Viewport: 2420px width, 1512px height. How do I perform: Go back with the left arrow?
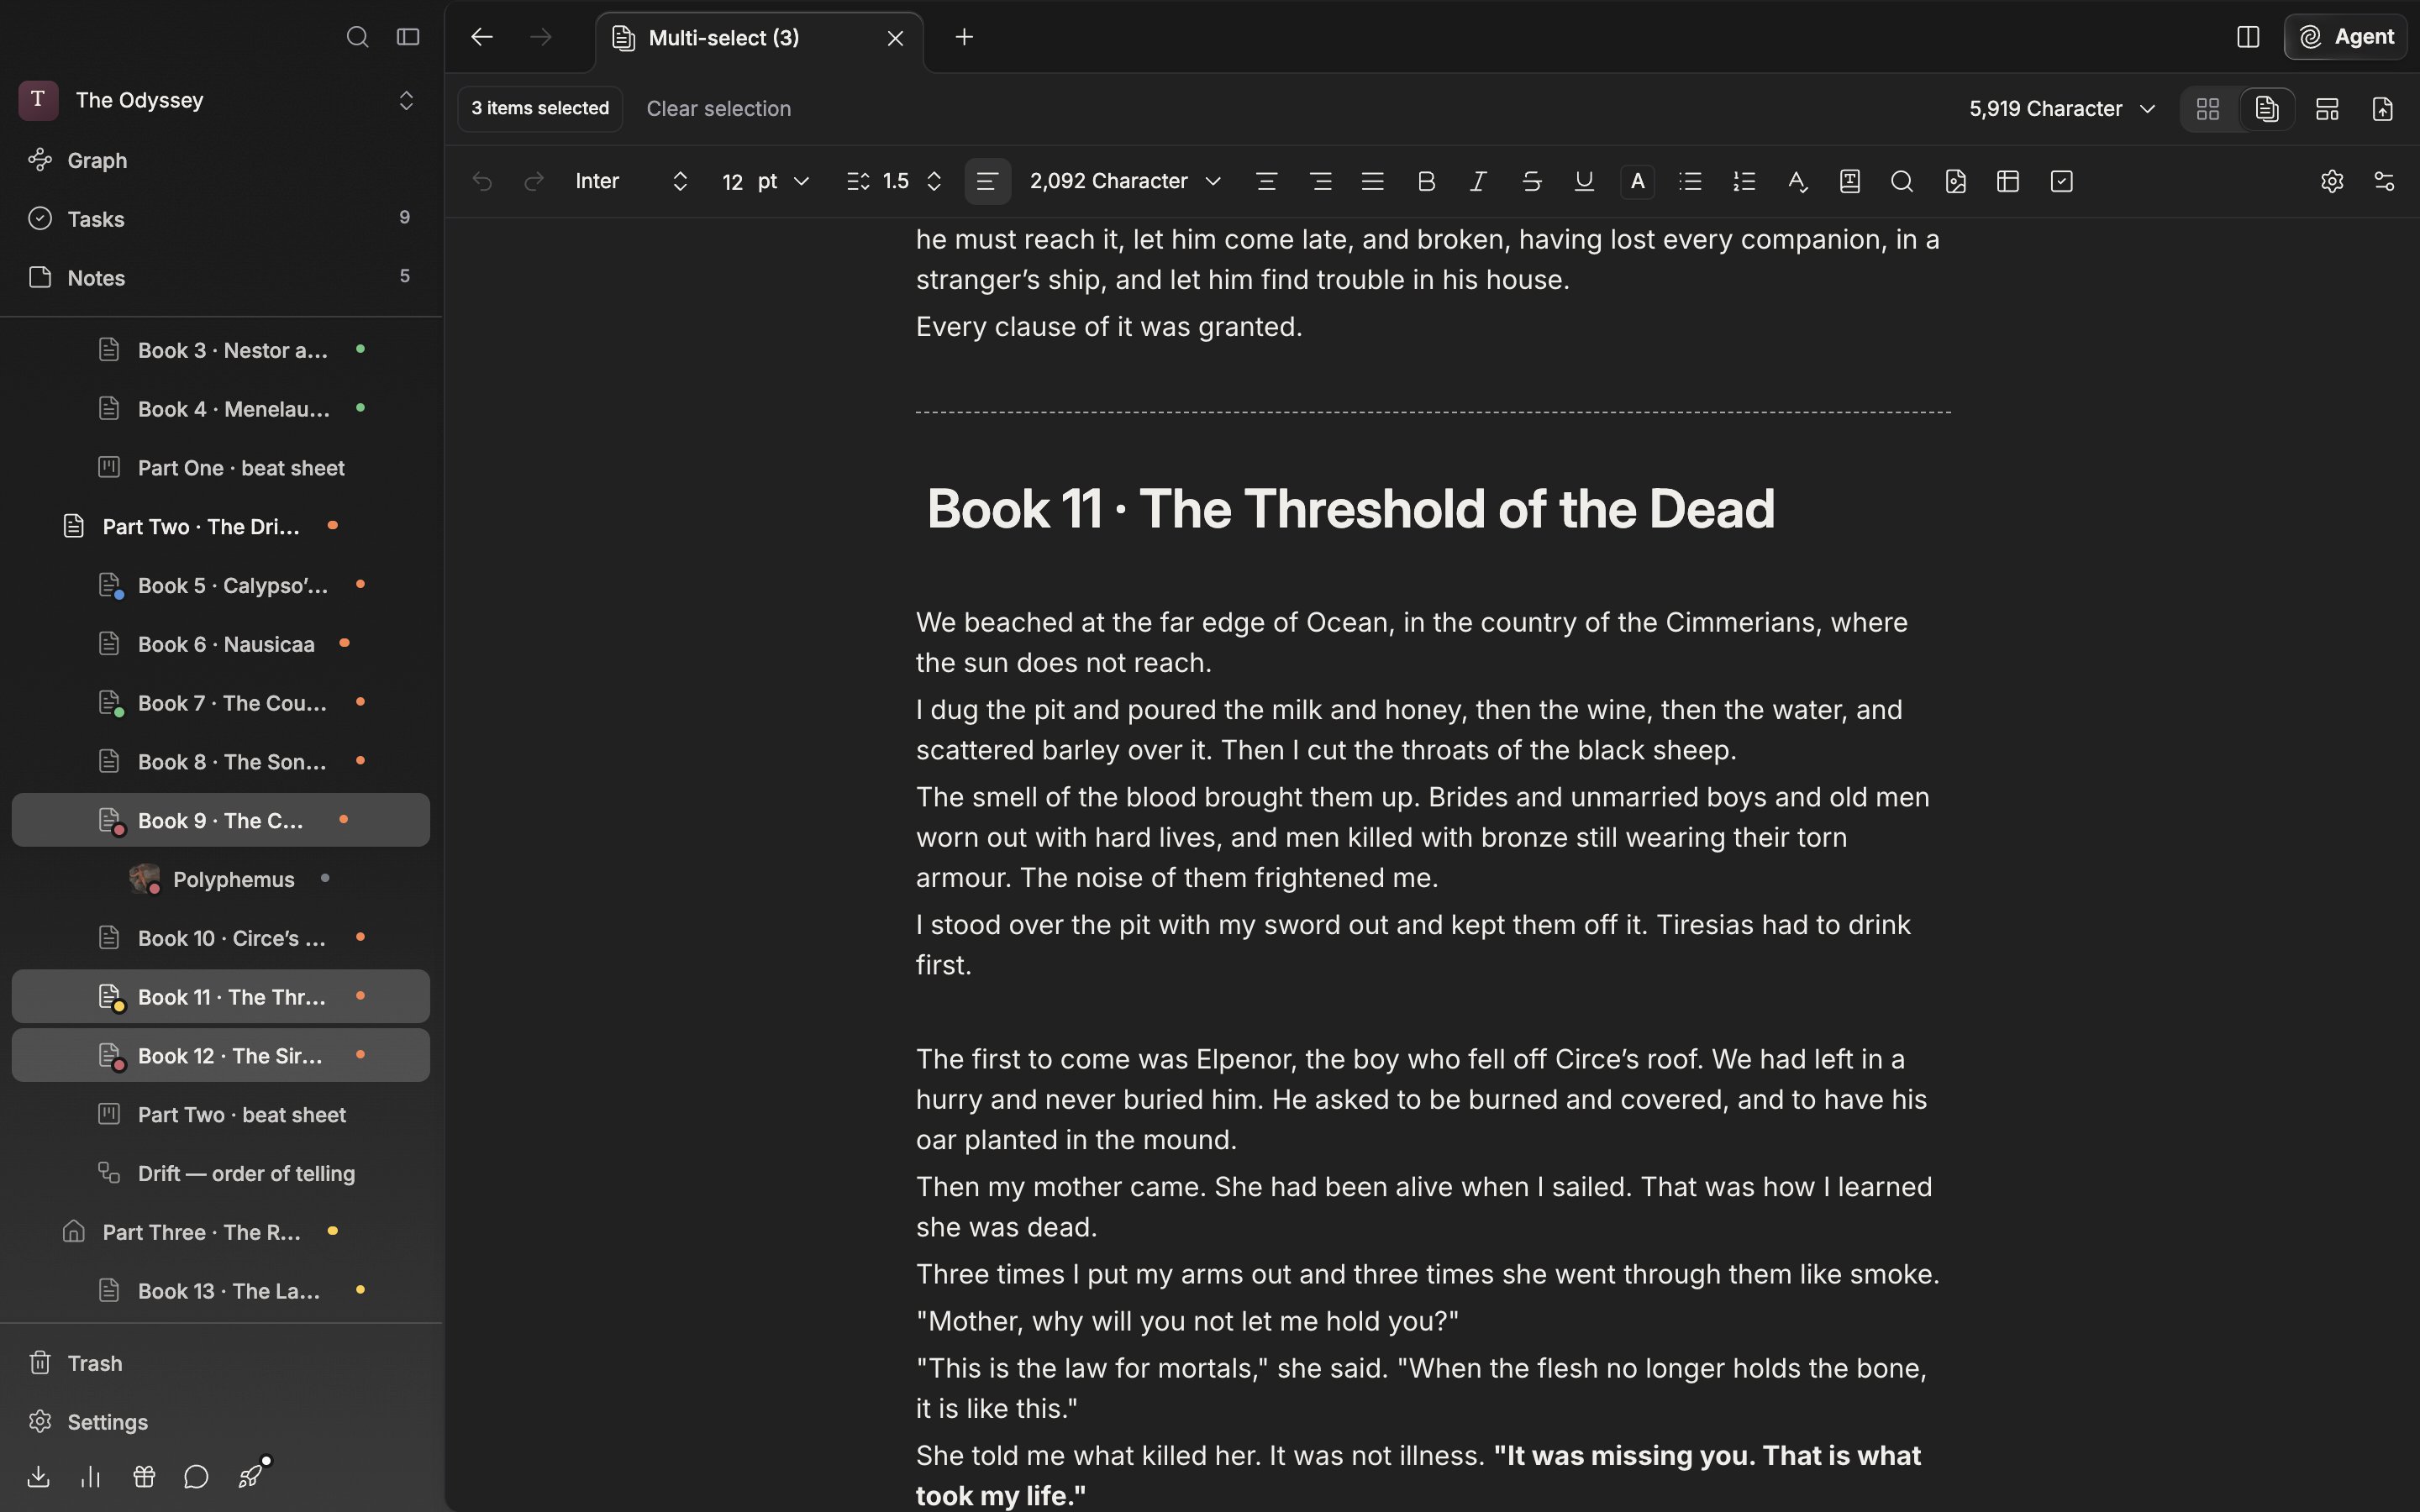(482, 37)
